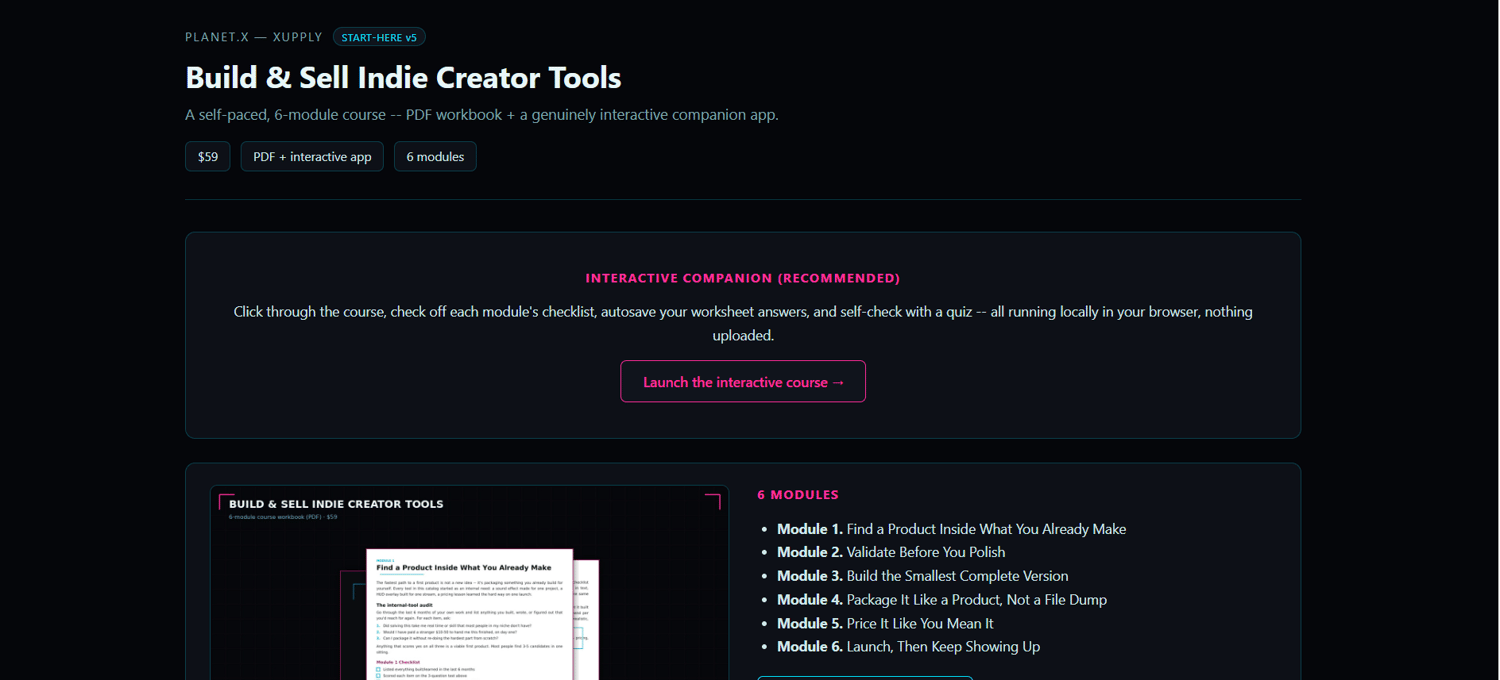Click the teal outlined button below the module list
The width and height of the screenshot is (1500, 680).
865,678
